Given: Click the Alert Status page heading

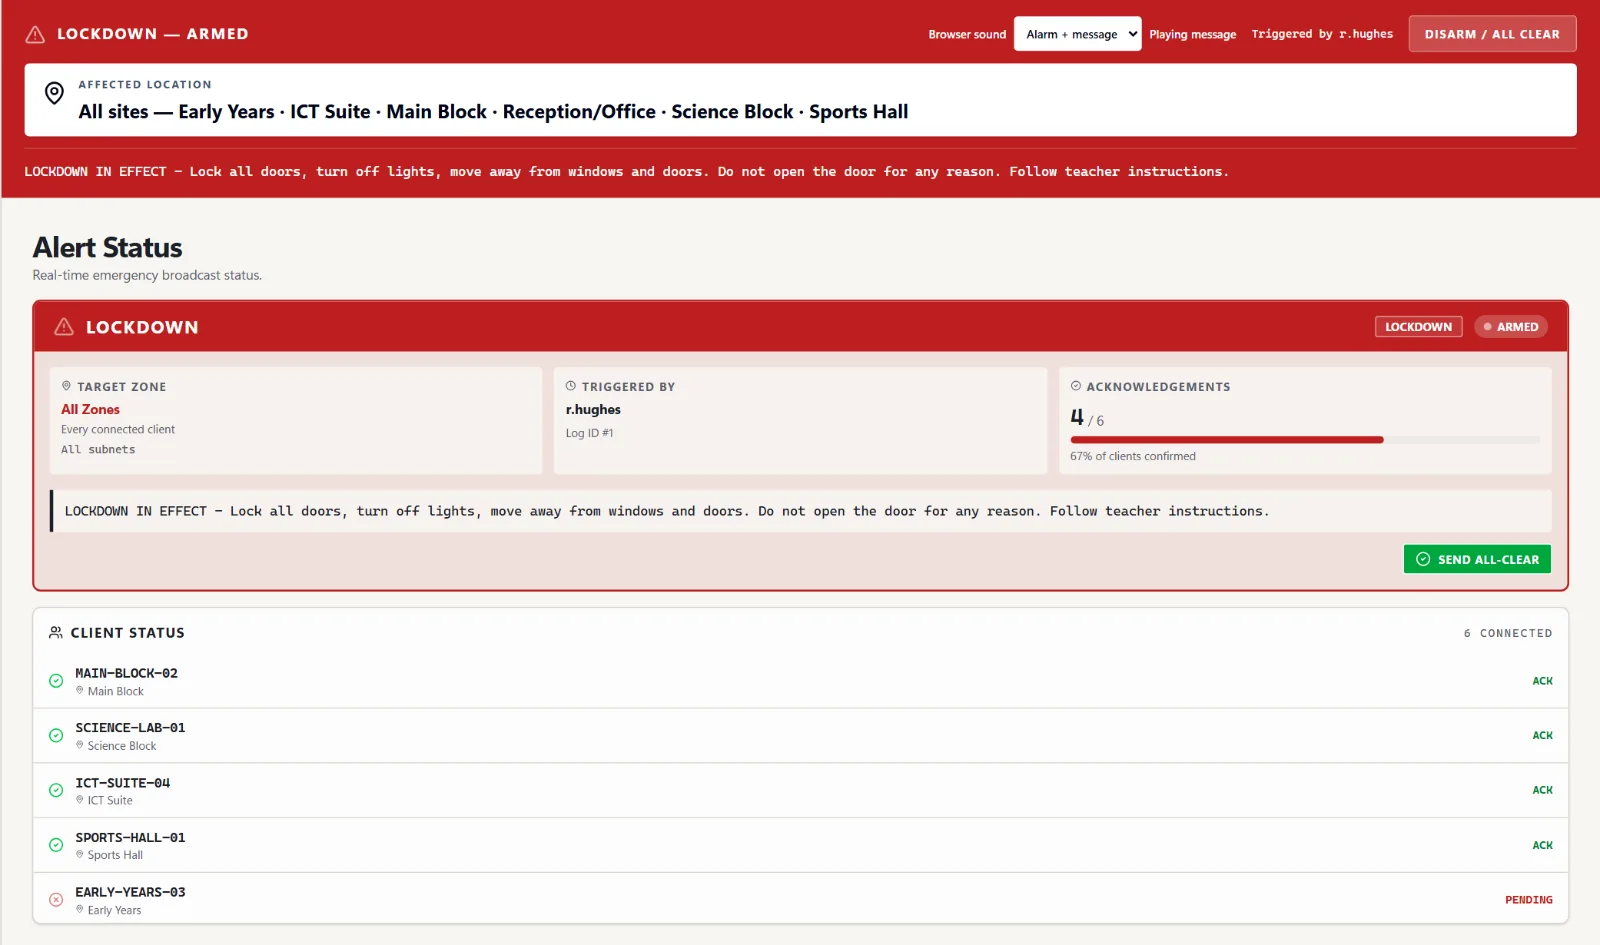Looking at the screenshot, I should (108, 247).
